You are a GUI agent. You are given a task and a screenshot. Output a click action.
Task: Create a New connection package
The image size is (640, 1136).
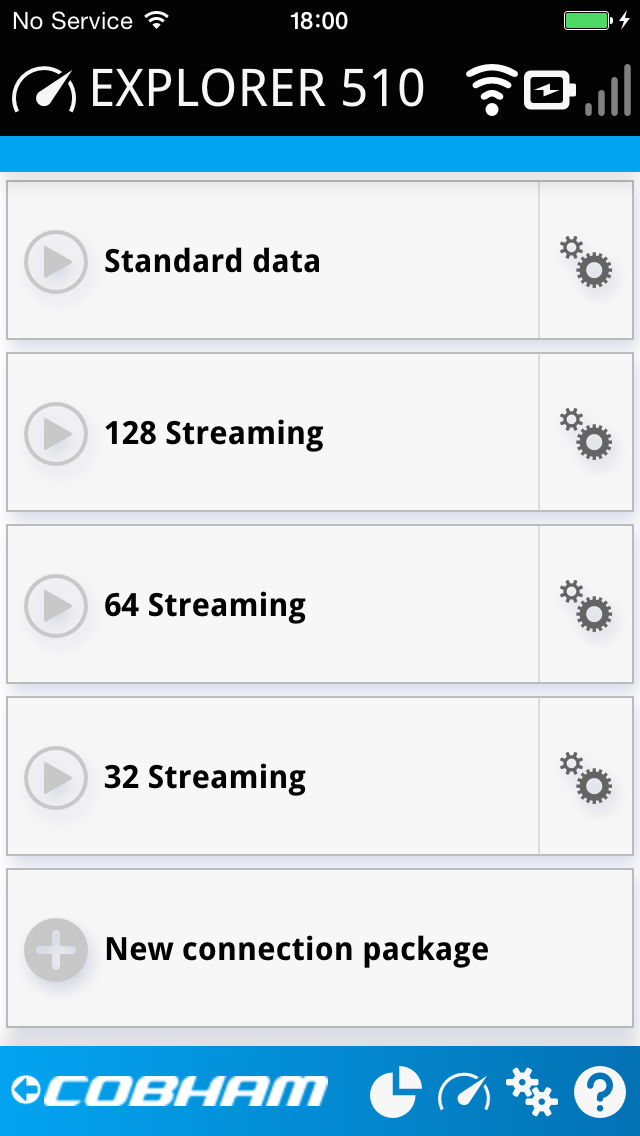[56, 949]
